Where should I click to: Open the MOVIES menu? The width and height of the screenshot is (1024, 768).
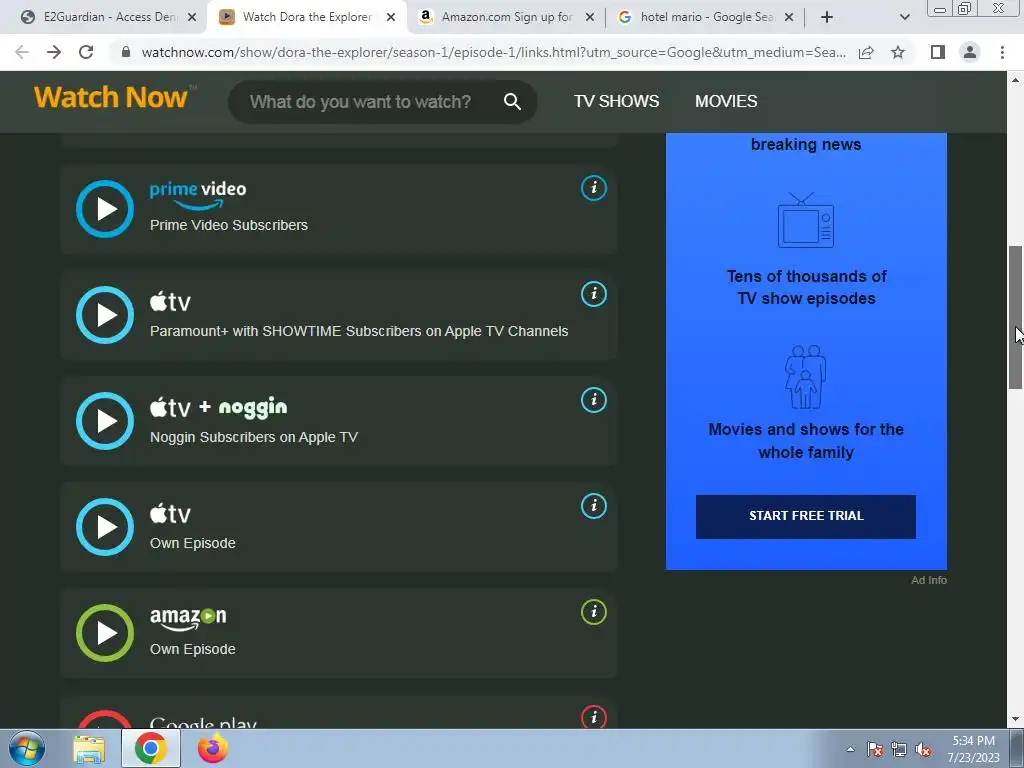[726, 101]
